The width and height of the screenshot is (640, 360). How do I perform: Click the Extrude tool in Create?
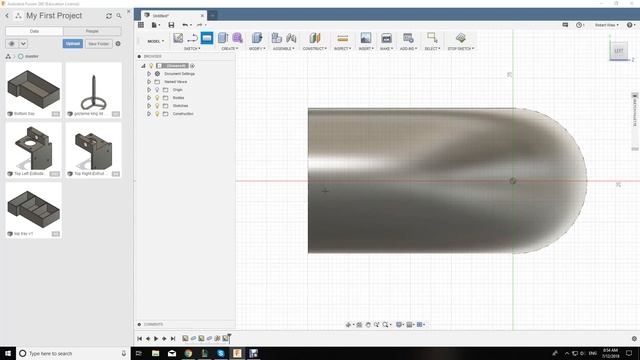tap(223, 38)
